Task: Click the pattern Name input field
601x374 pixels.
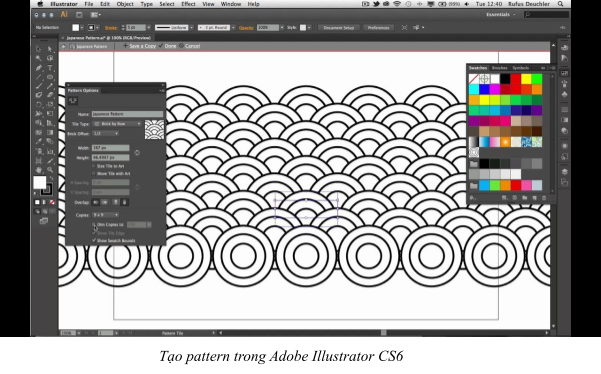Action: click(127, 114)
